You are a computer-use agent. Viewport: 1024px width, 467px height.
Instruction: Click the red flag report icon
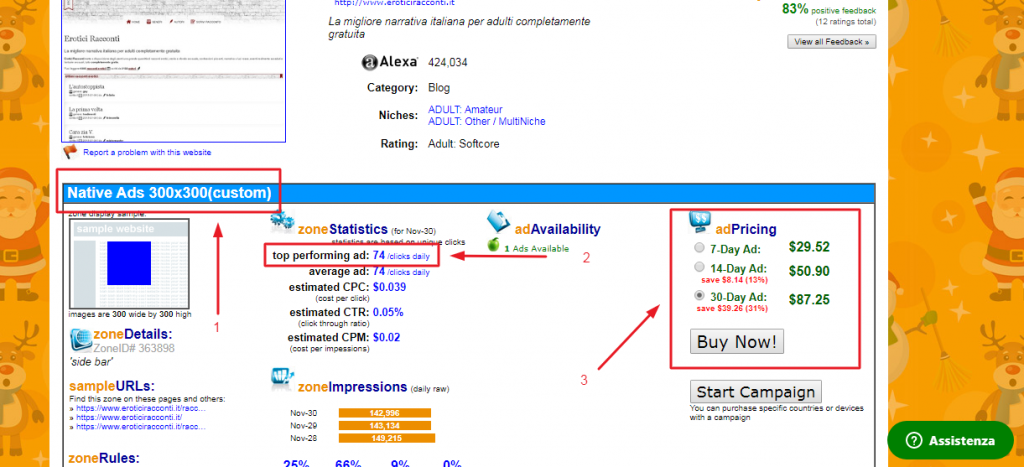pos(70,152)
